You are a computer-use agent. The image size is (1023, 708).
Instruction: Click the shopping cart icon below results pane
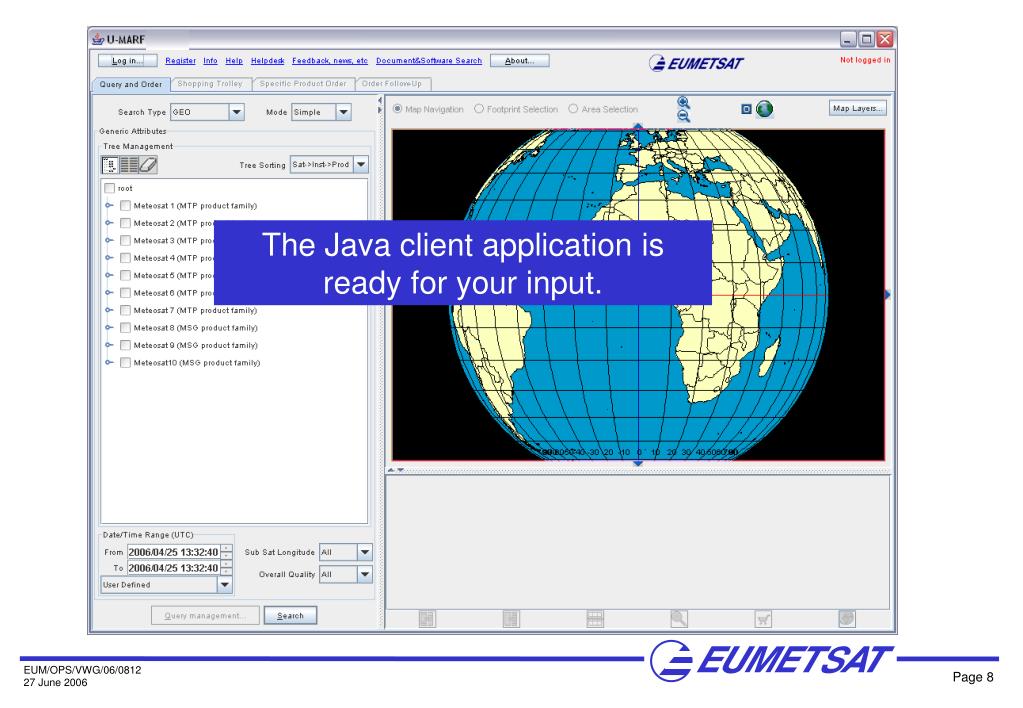pyautogui.click(x=763, y=618)
